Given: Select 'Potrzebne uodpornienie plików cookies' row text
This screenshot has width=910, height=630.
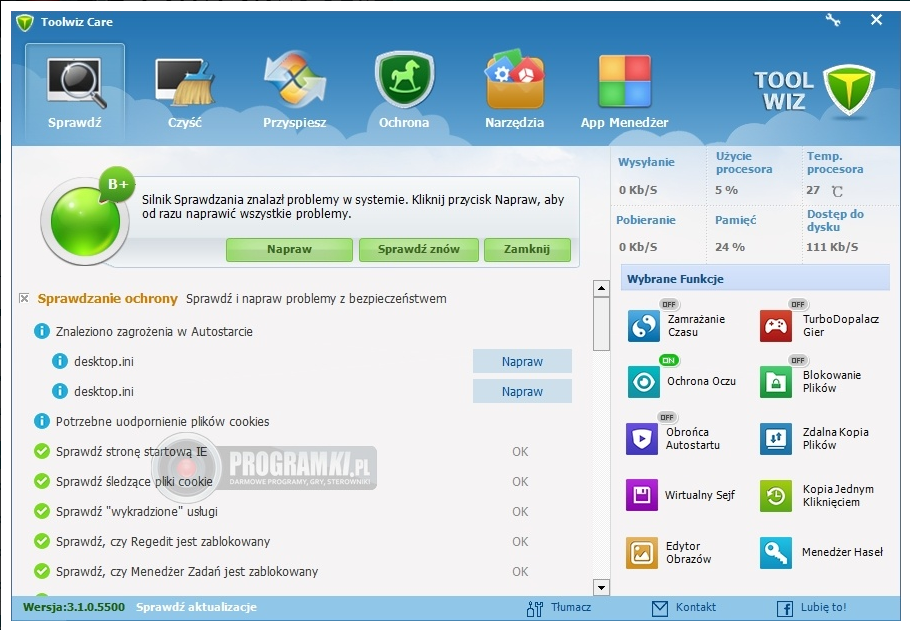Looking at the screenshot, I should [x=162, y=422].
